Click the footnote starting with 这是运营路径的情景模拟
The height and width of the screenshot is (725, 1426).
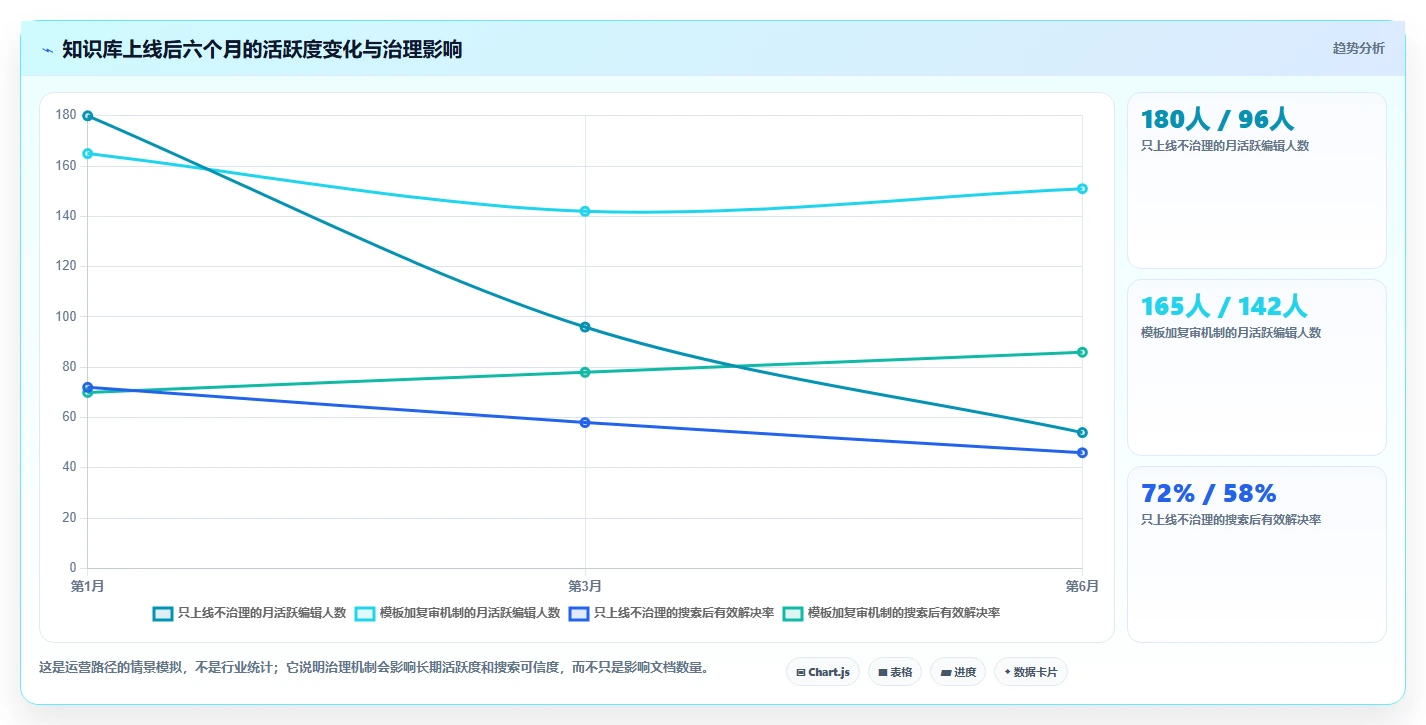(x=376, y=667)
